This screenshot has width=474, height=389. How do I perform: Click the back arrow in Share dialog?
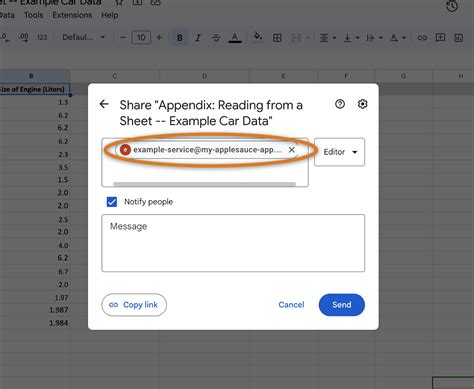coord(104,104)
